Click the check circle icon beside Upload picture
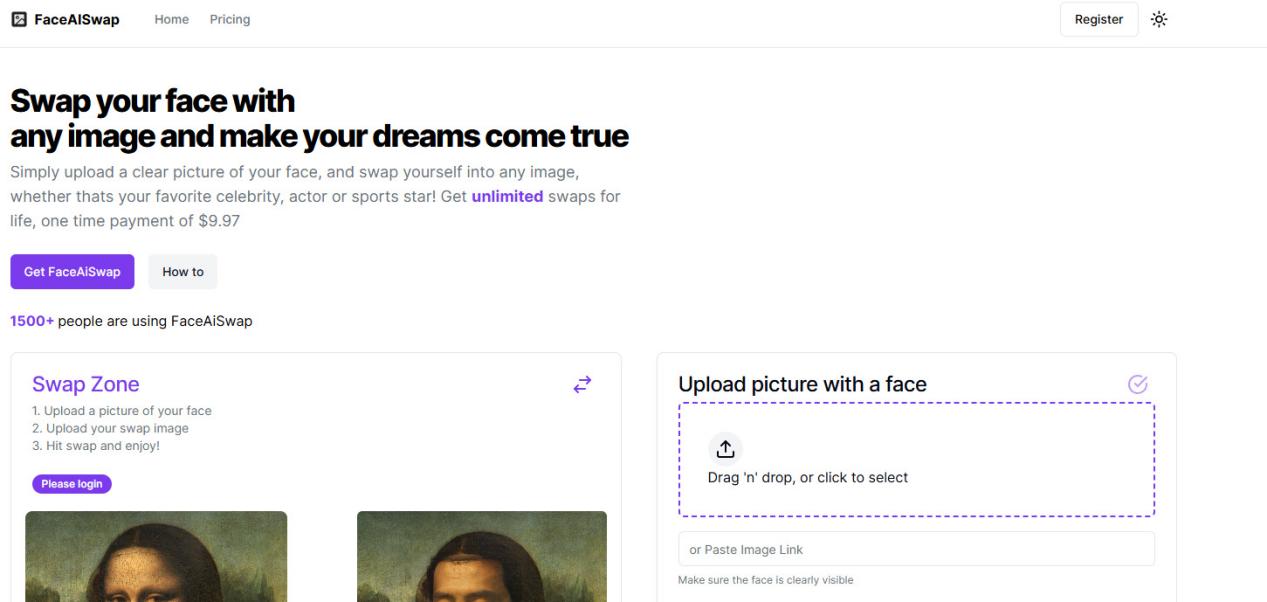 [x=1137, y=384]
